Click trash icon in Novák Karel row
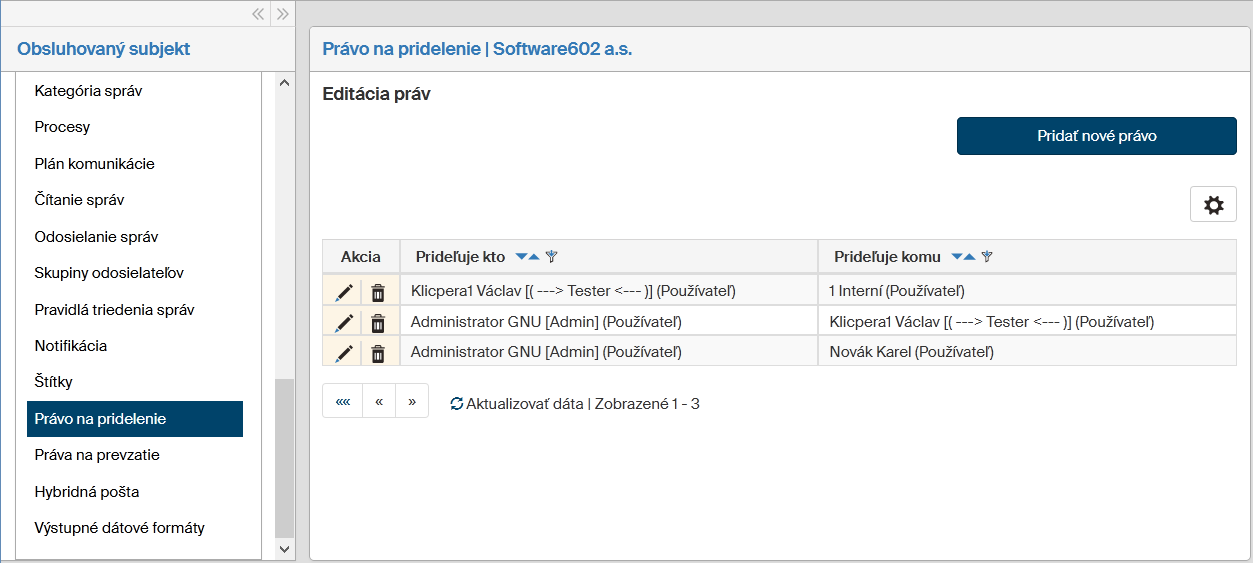 [x=378, y=352]
